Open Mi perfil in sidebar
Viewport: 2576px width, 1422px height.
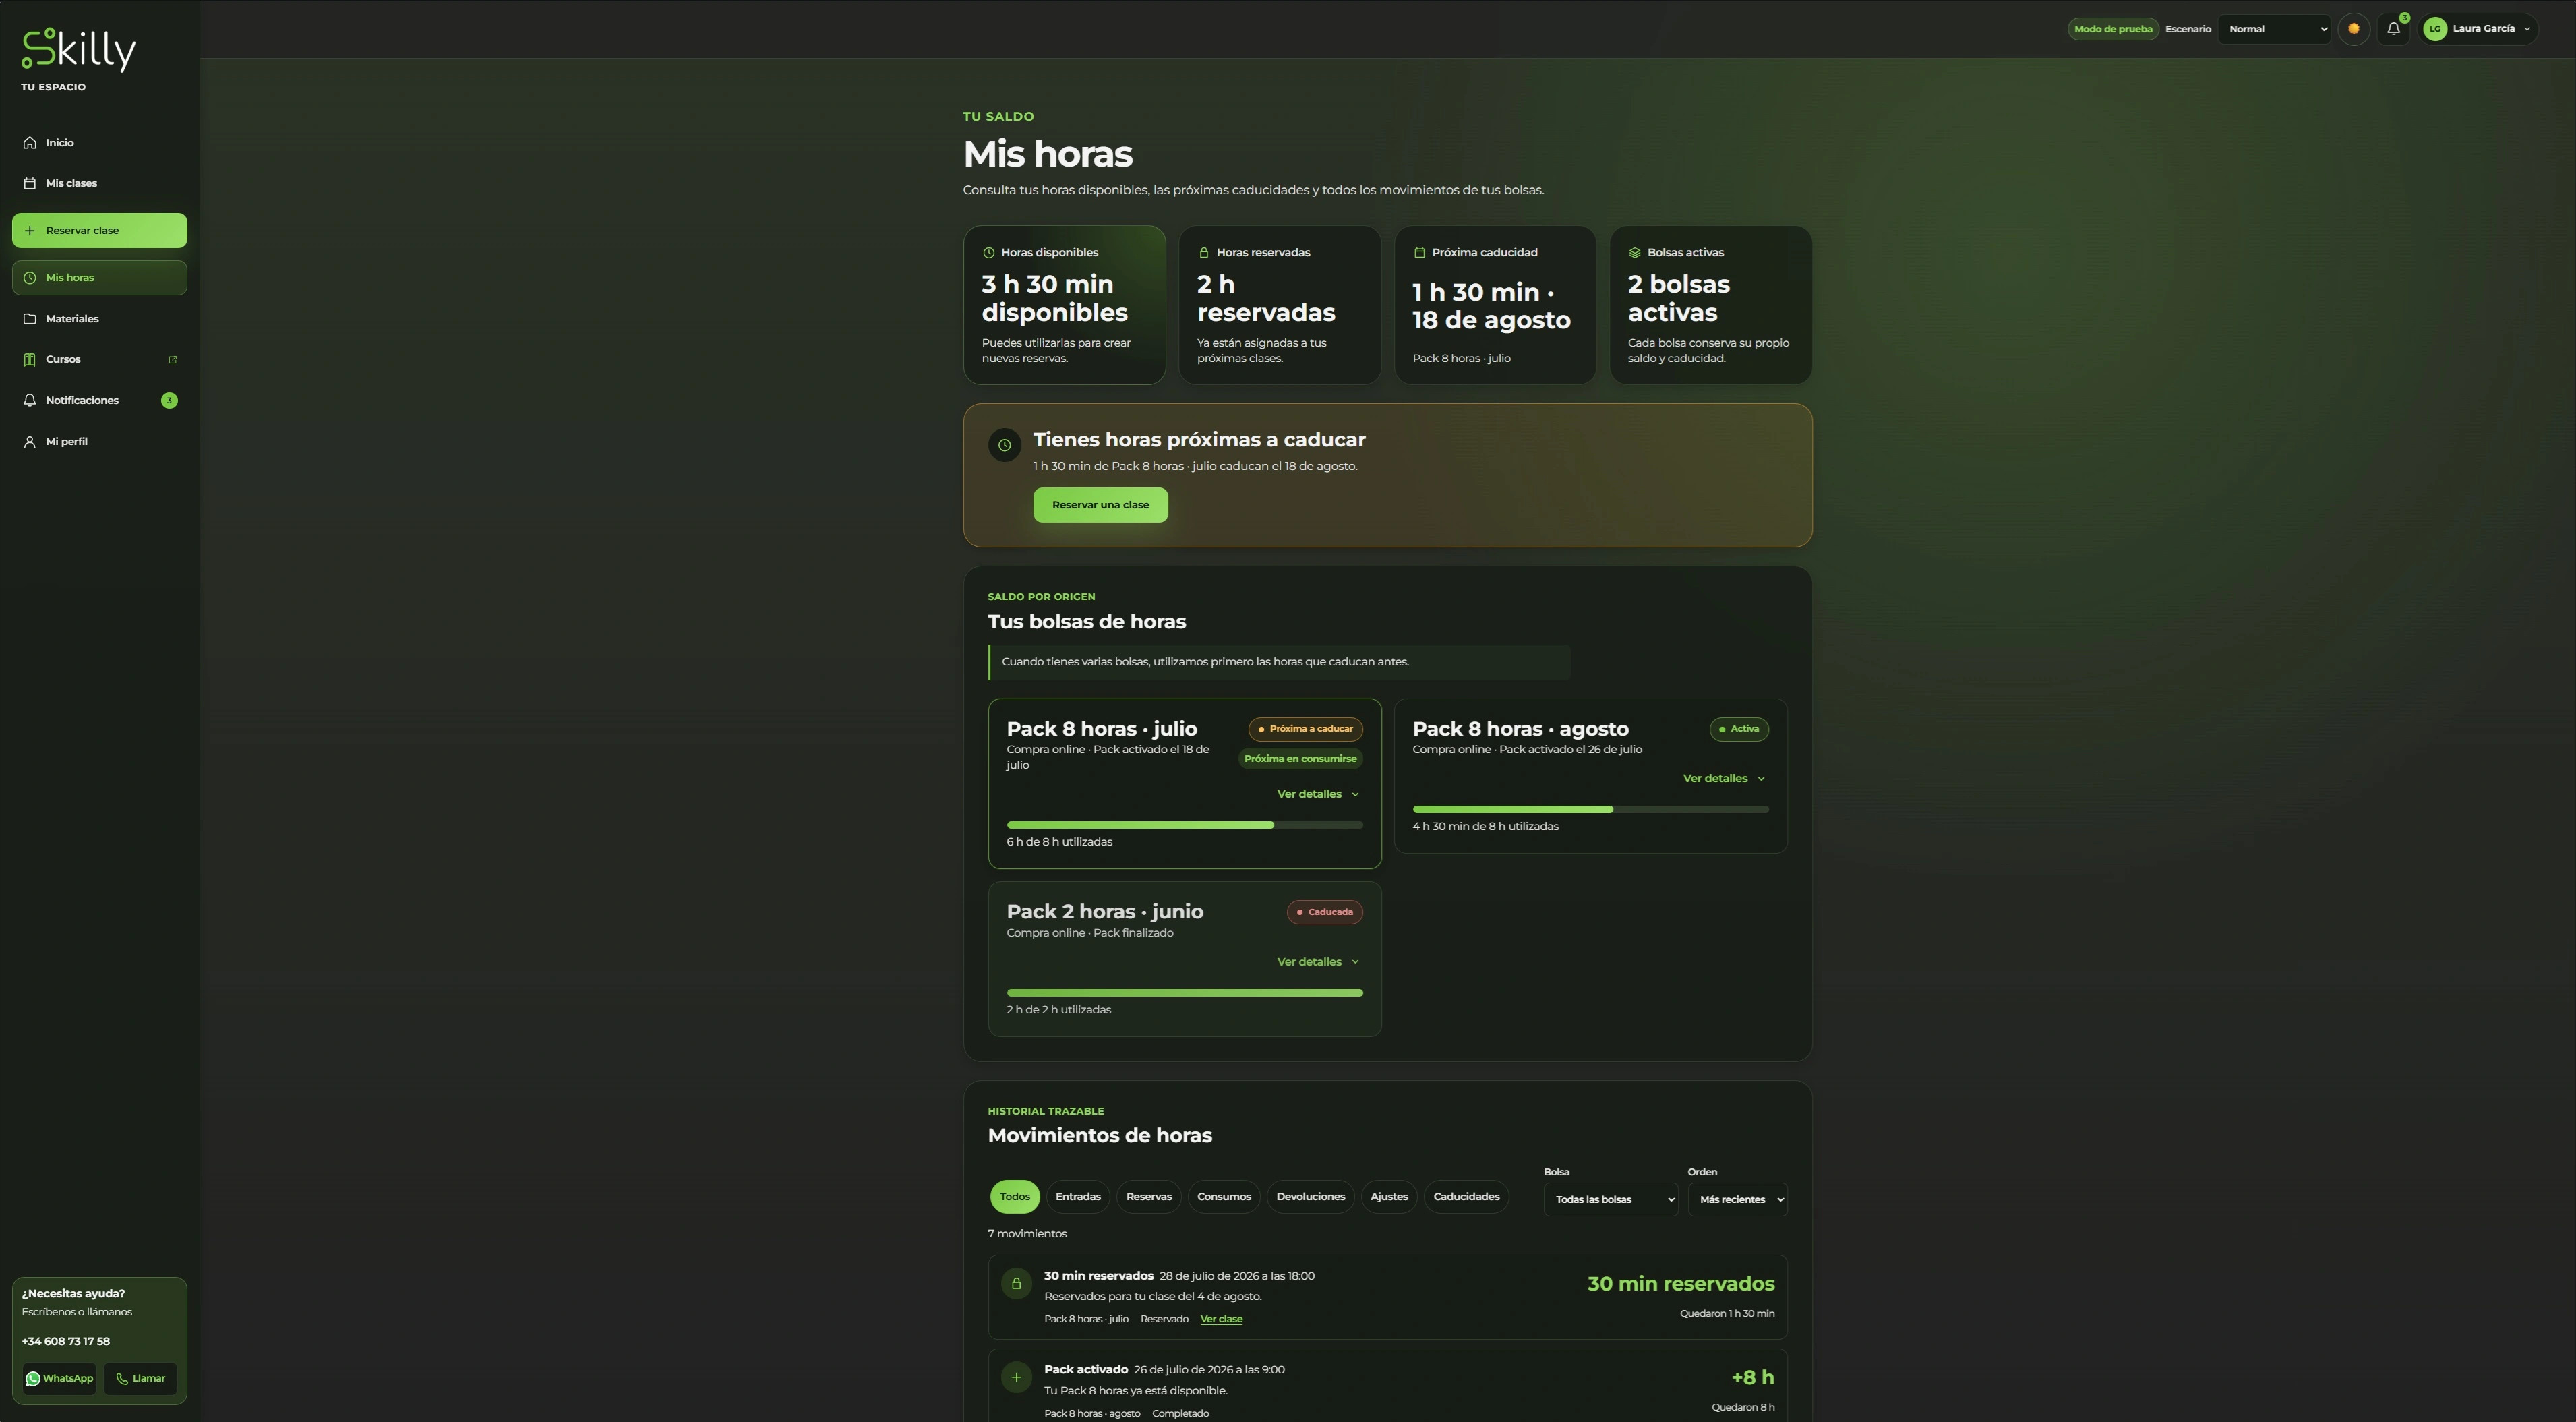99,442
